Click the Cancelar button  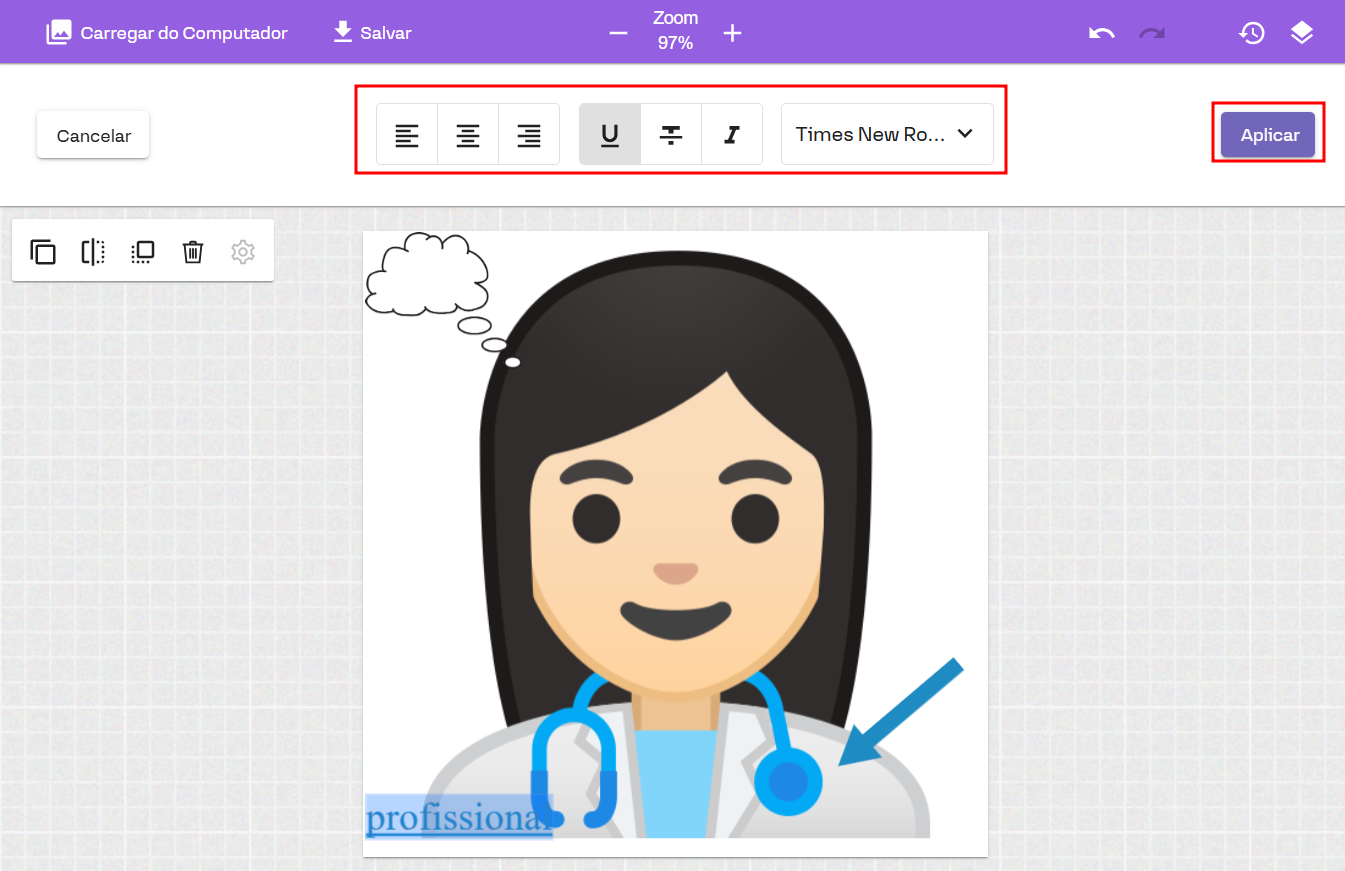[x=93, y=136]
